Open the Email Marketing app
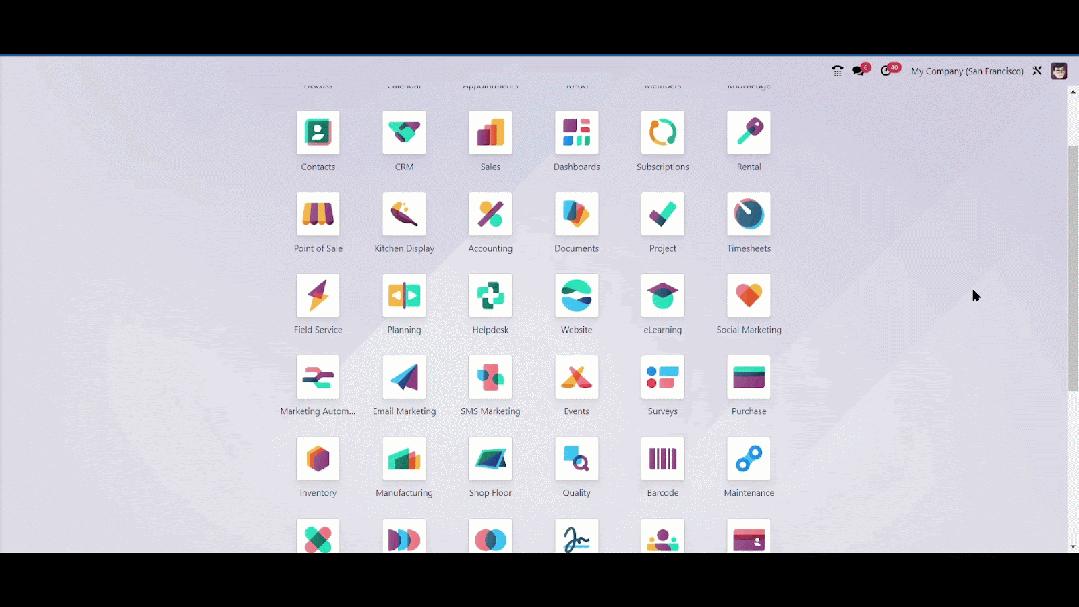This screenshot has height=607, width=1079. (x=403, y=377)
